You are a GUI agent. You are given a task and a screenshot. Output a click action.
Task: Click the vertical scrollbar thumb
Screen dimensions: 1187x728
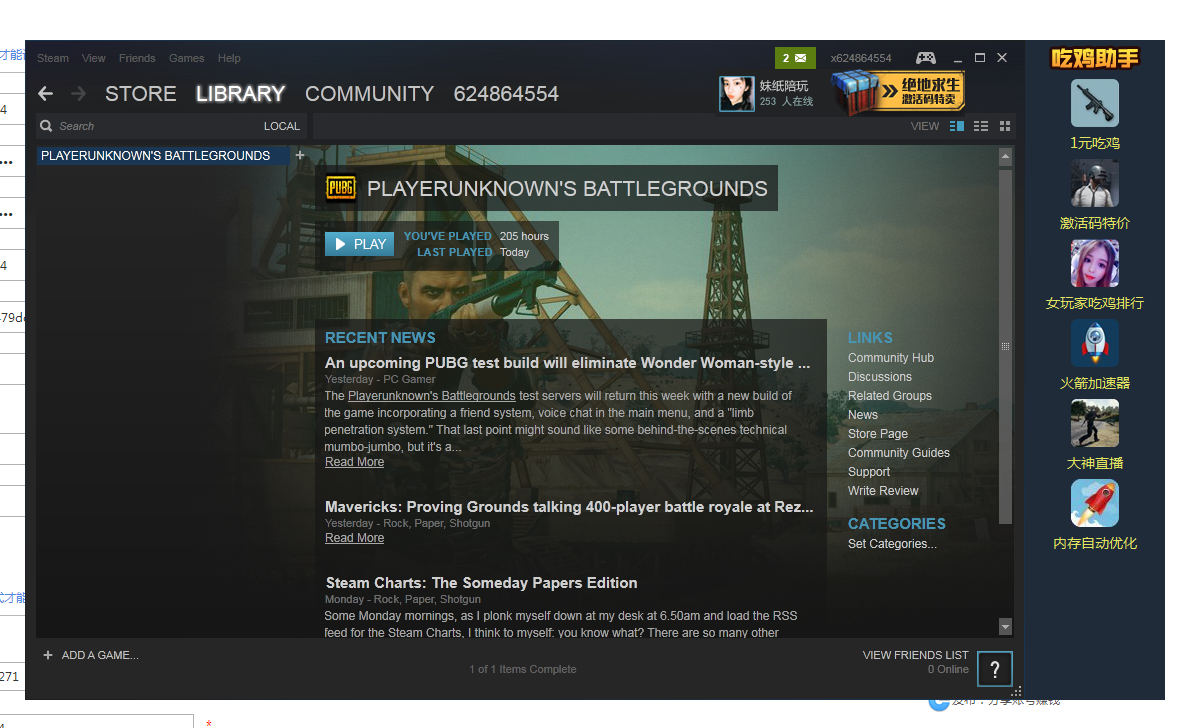pos(1005,347)
